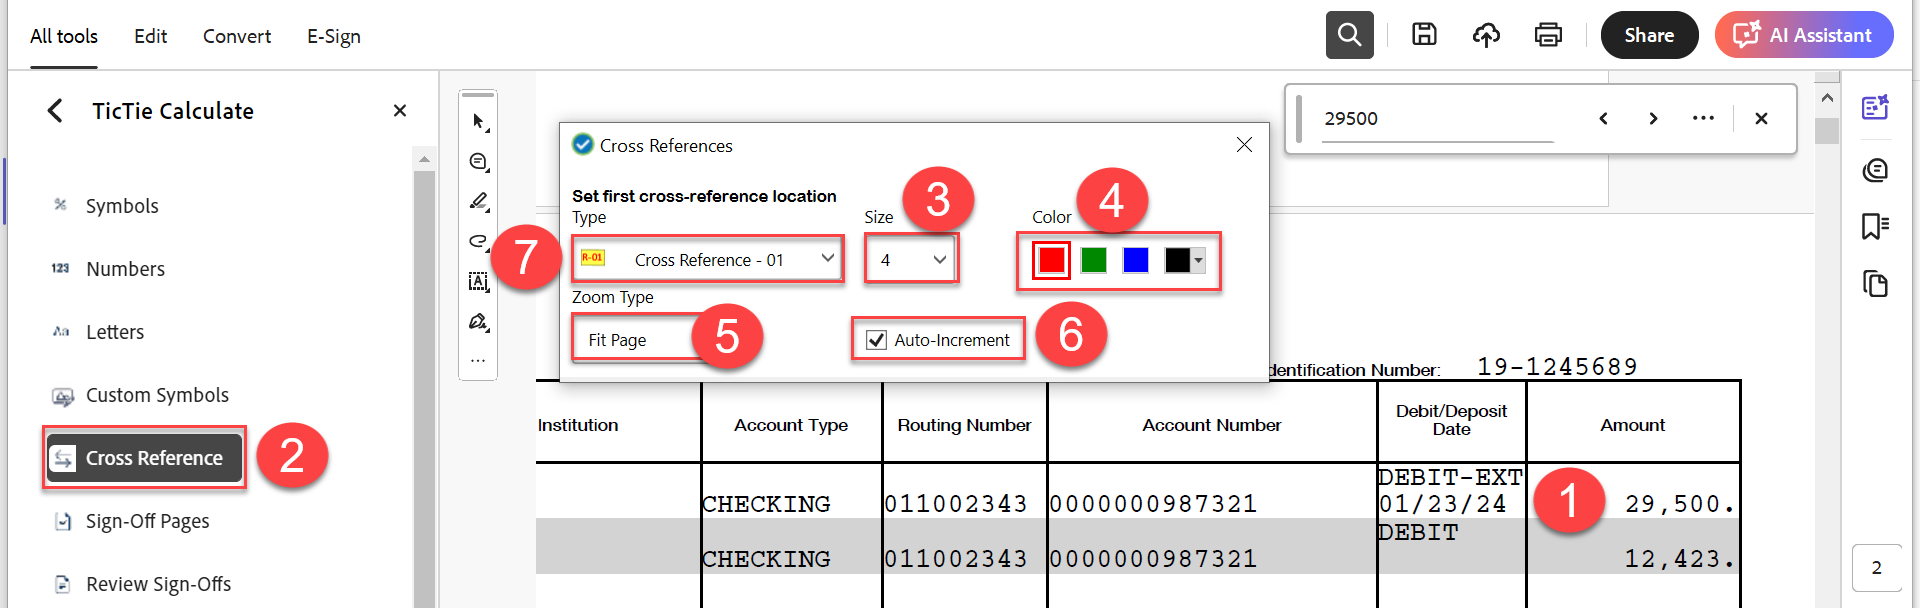The height and width of the screenshot is (608, 1920).
Task: Pick the green color swatch
Action: (x=1094, y=260)
